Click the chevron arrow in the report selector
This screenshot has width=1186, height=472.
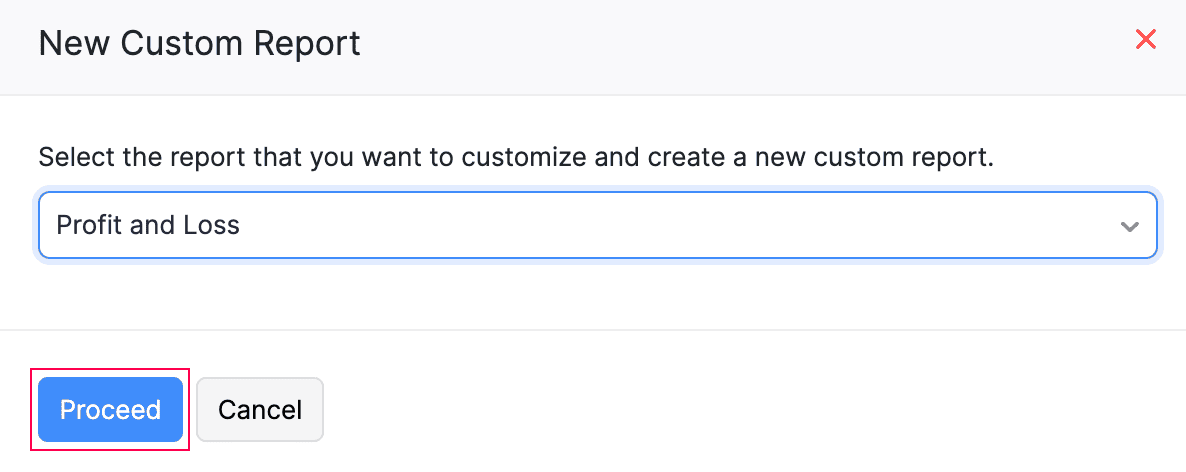click(1129, 226)
